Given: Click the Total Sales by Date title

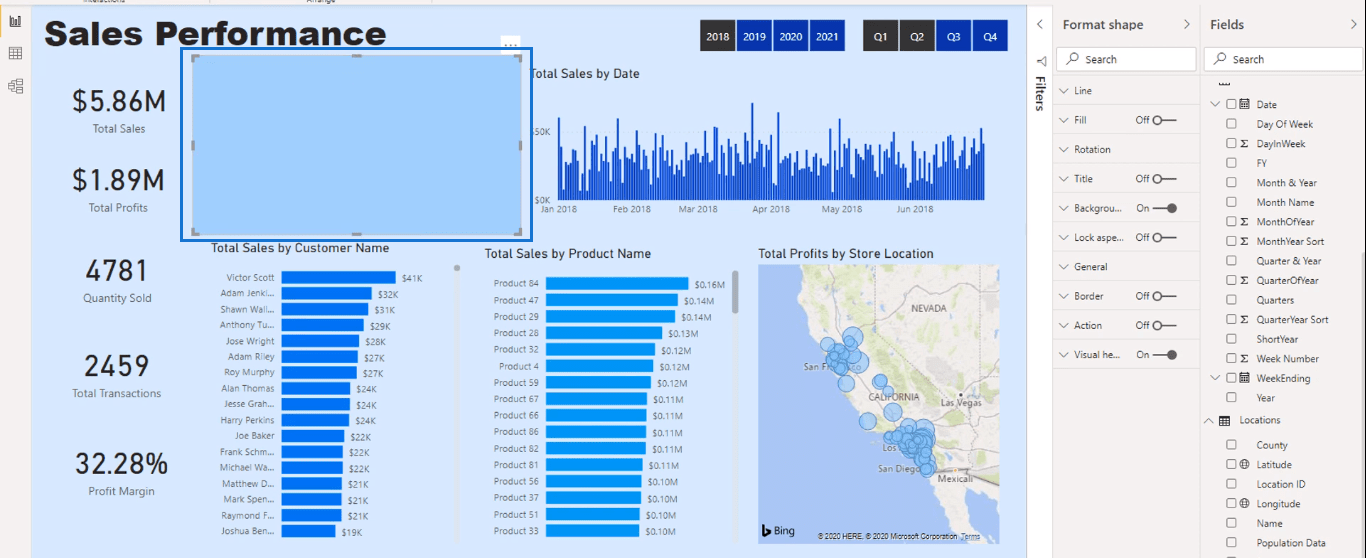Looking at the screenshot, I should (585, 74).
